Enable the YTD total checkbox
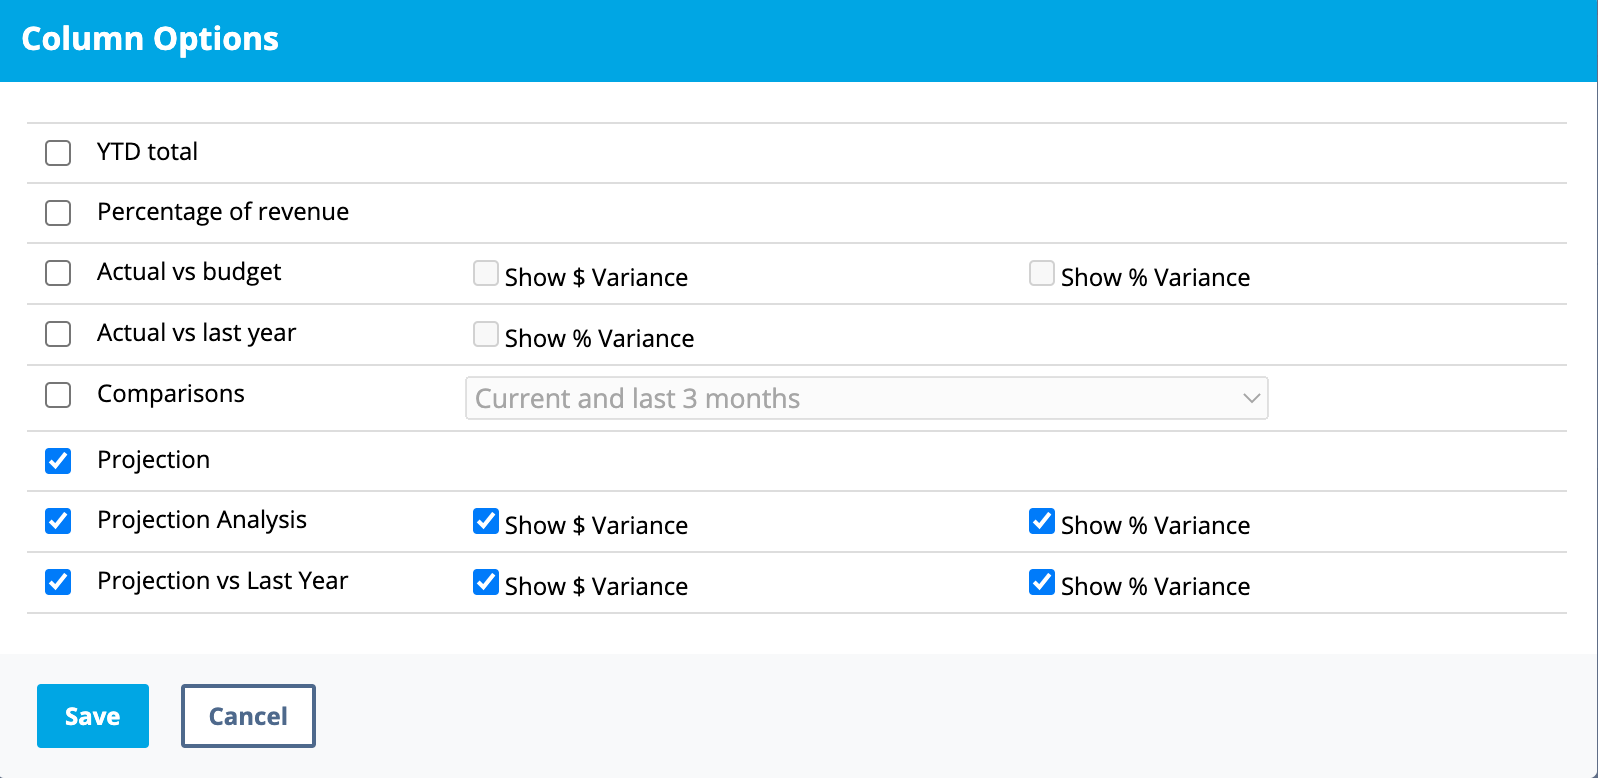Screen dimensions: 1598x778 point(58,153)
